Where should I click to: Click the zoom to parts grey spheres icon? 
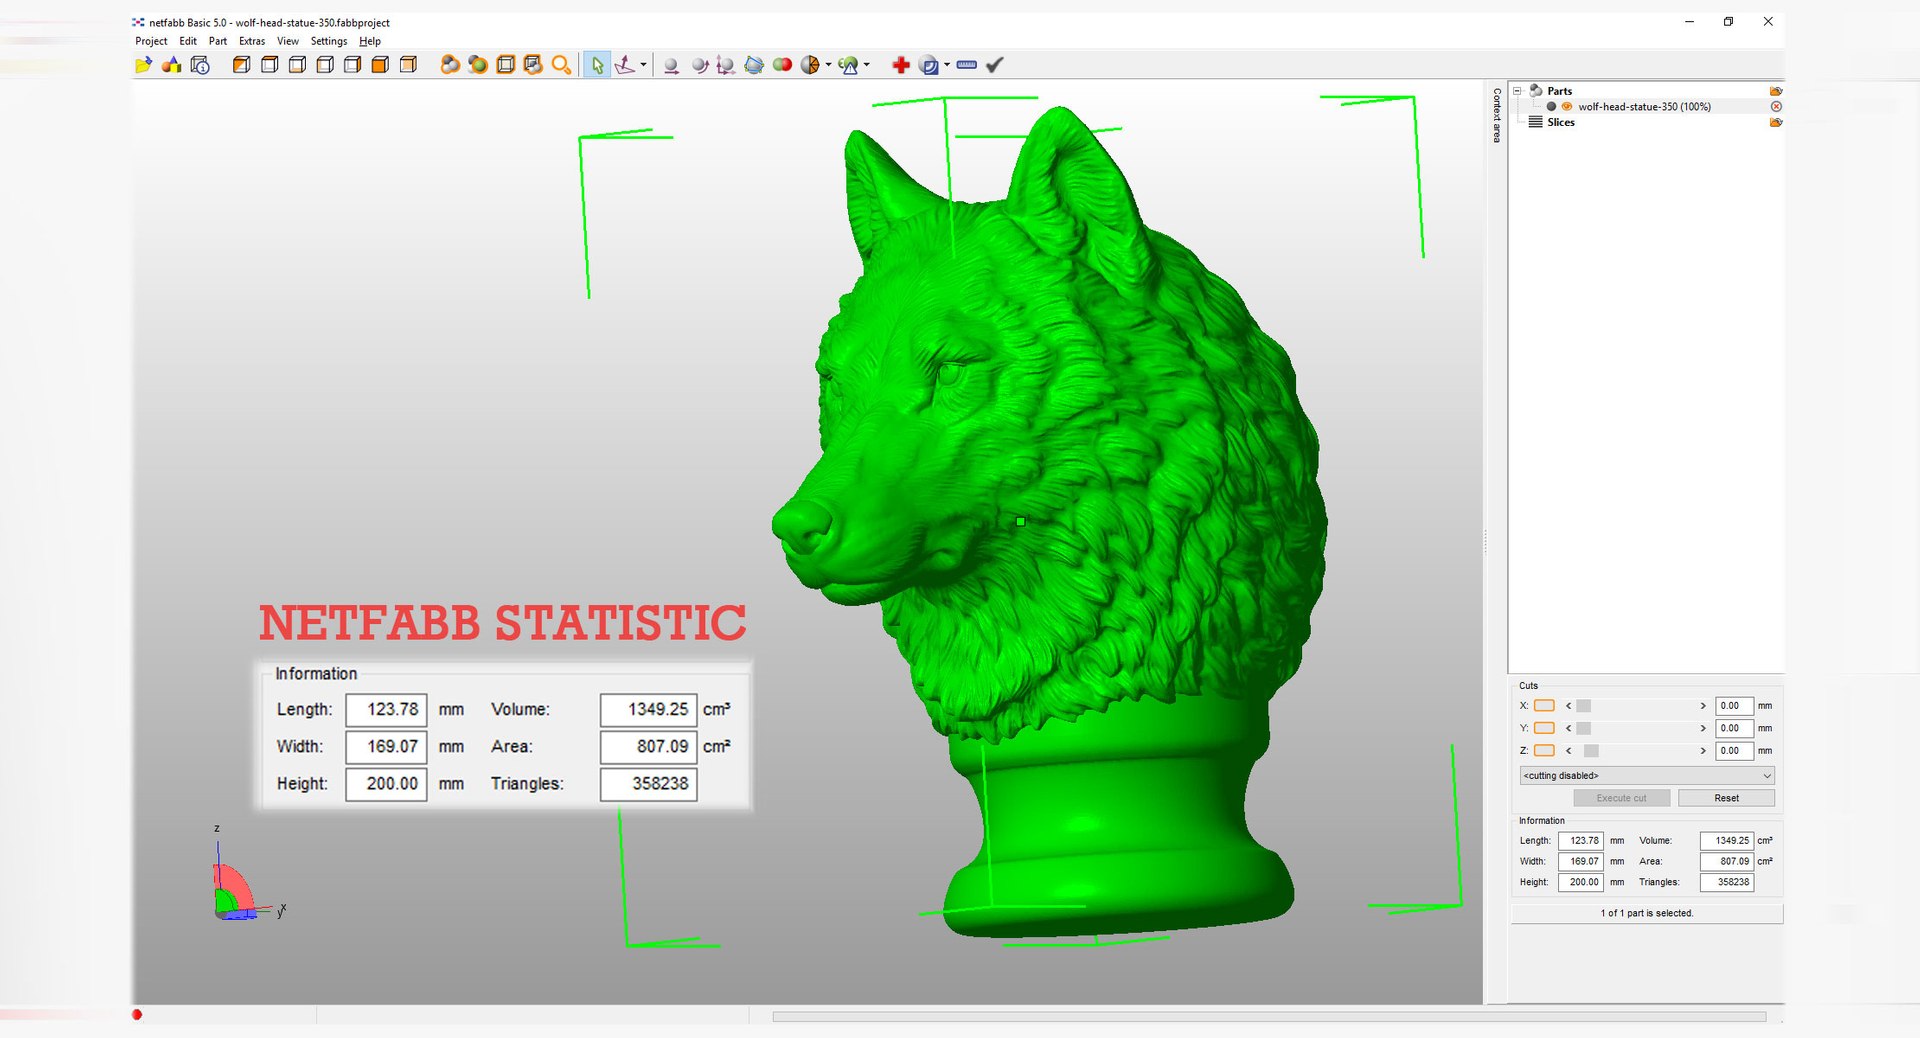pos(450,65)
